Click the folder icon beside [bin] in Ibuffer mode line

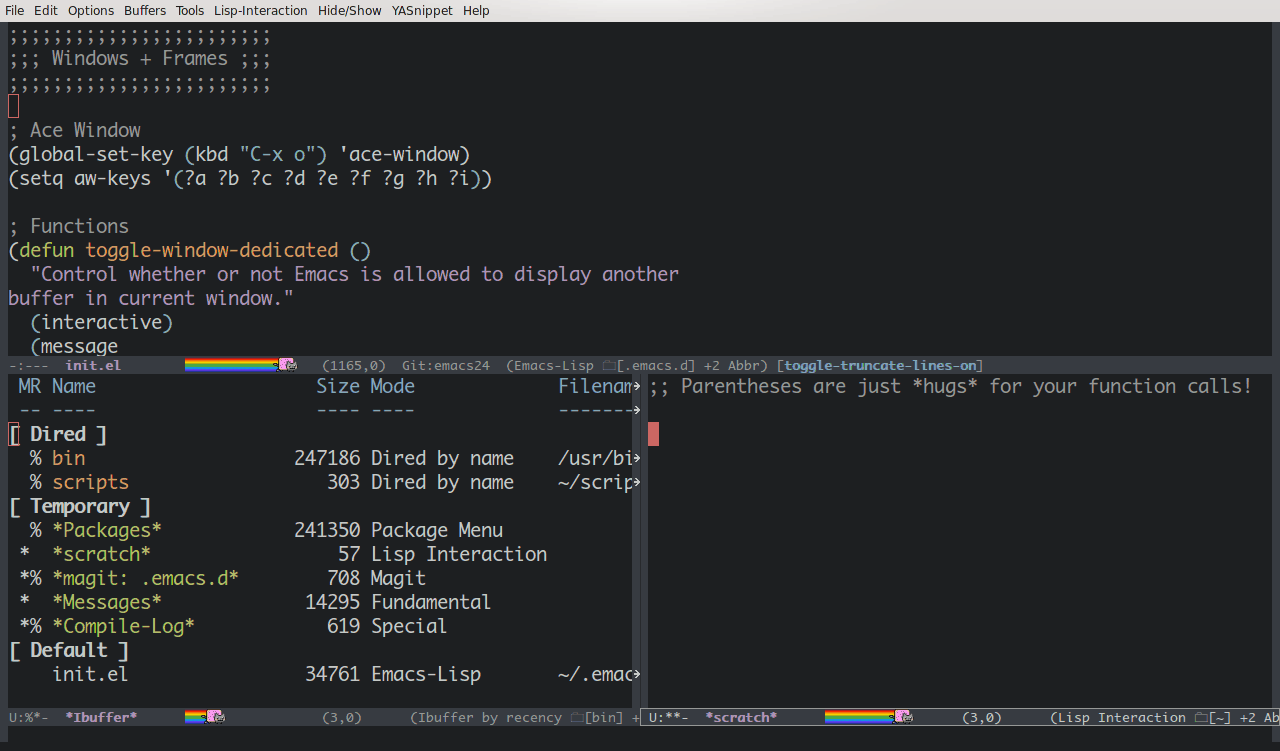[575, 717]
